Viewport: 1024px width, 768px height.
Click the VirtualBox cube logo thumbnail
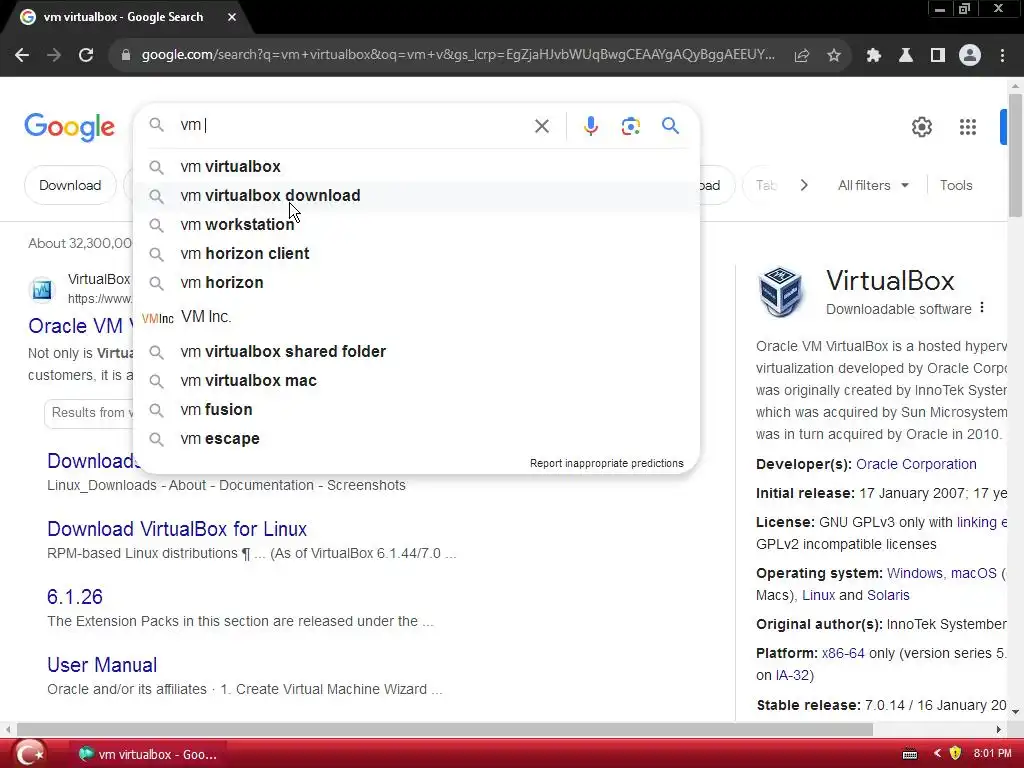(781, 291)
